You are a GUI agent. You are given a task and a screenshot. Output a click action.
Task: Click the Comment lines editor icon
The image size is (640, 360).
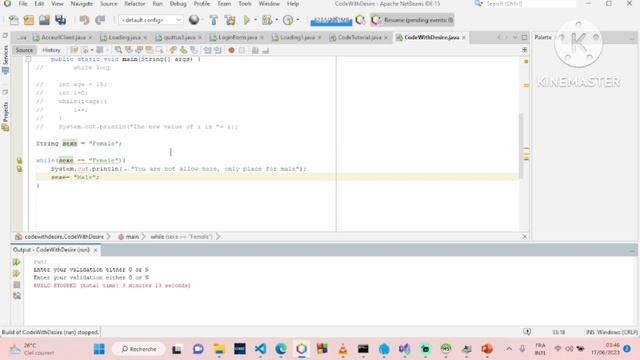pyautogui.click(x=255, y=50)
